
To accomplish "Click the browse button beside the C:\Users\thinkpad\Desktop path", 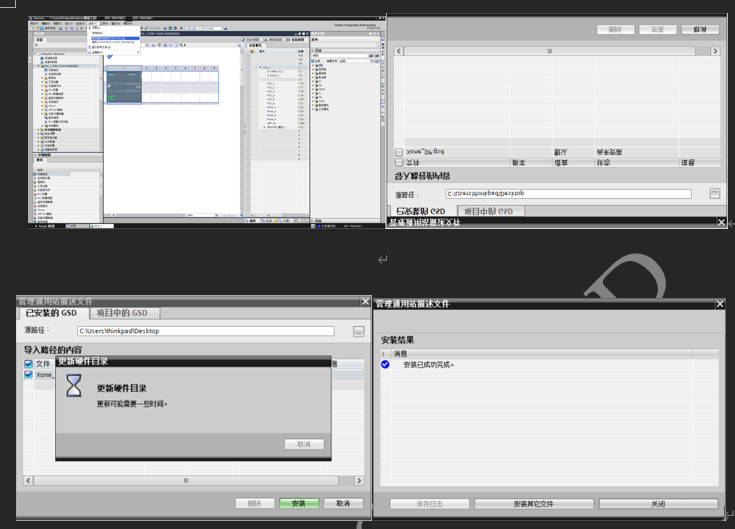I will [x=358, y=331].
